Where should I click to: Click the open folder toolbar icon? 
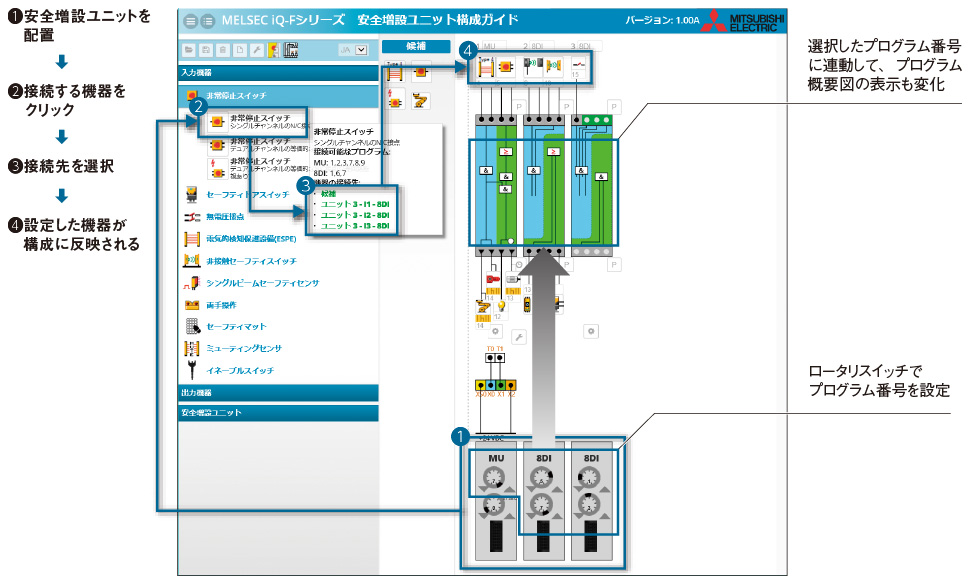coord(188,49)
